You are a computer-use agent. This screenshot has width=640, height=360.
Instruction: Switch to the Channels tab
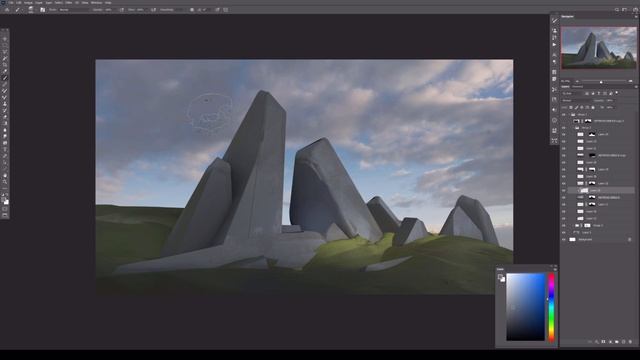coord(577,87)
